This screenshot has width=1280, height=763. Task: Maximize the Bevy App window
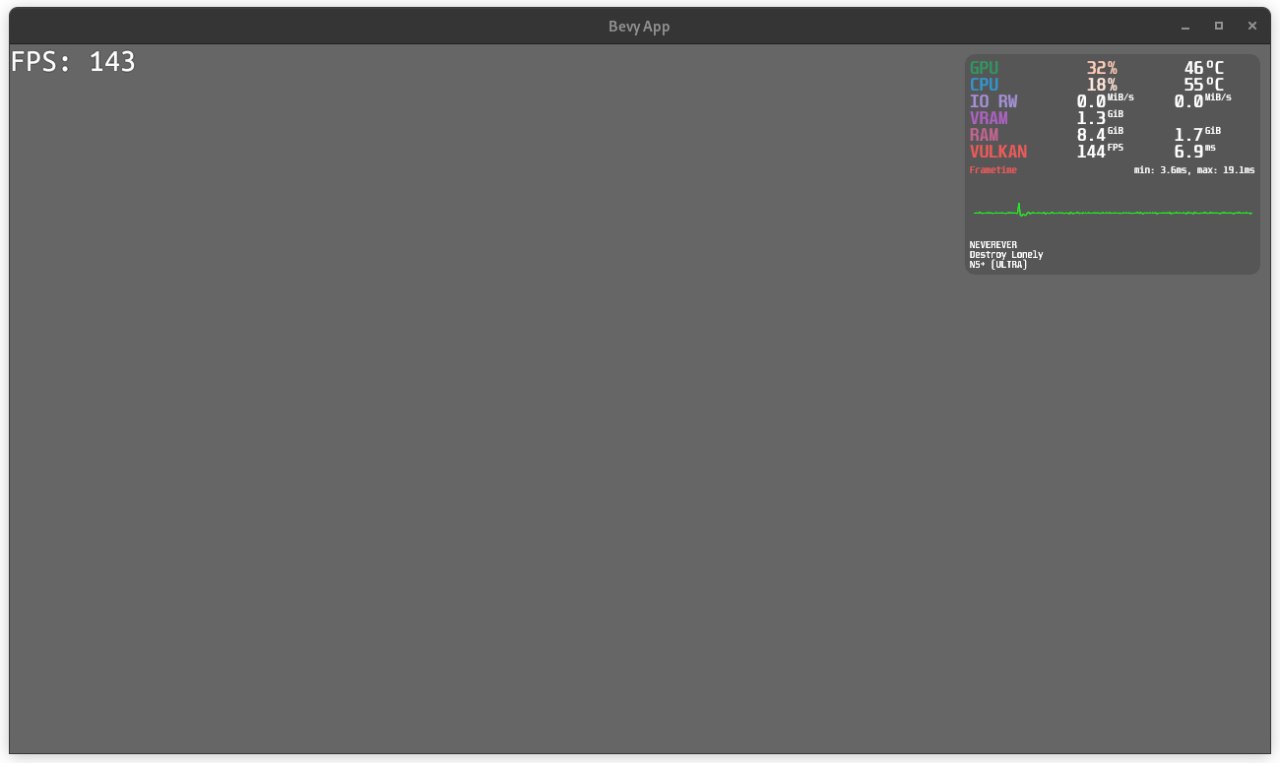tap(1218, 26)
